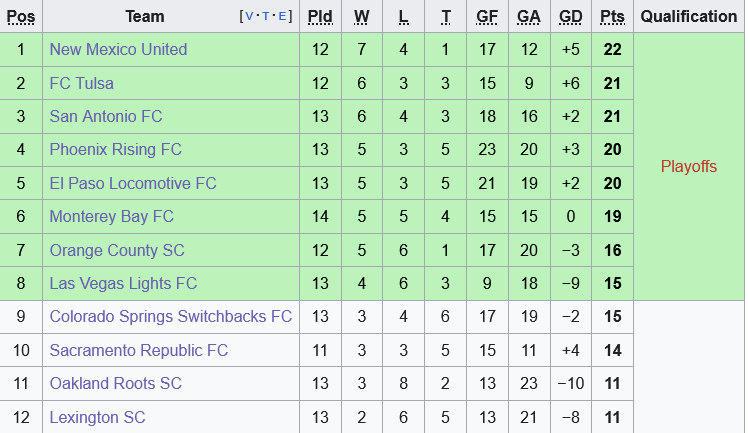
Task: Open the Orange County SC link
Action: coord(117,250)
